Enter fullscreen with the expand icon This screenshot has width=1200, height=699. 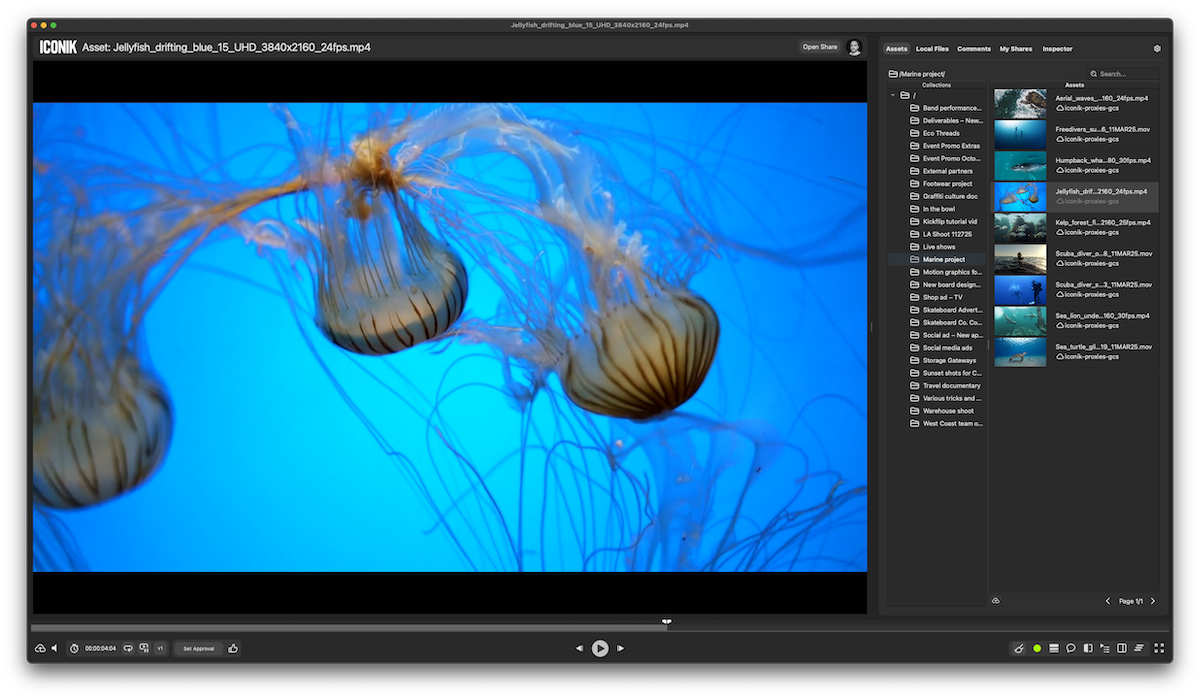click(1159, 648)
